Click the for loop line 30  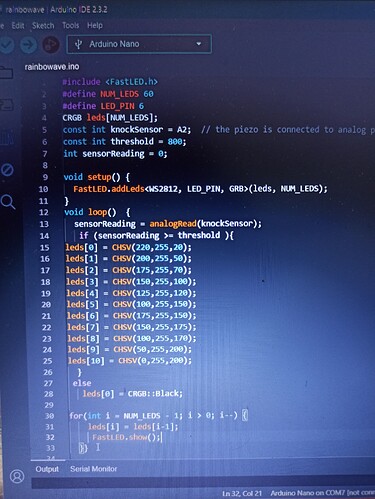point(159,416)
